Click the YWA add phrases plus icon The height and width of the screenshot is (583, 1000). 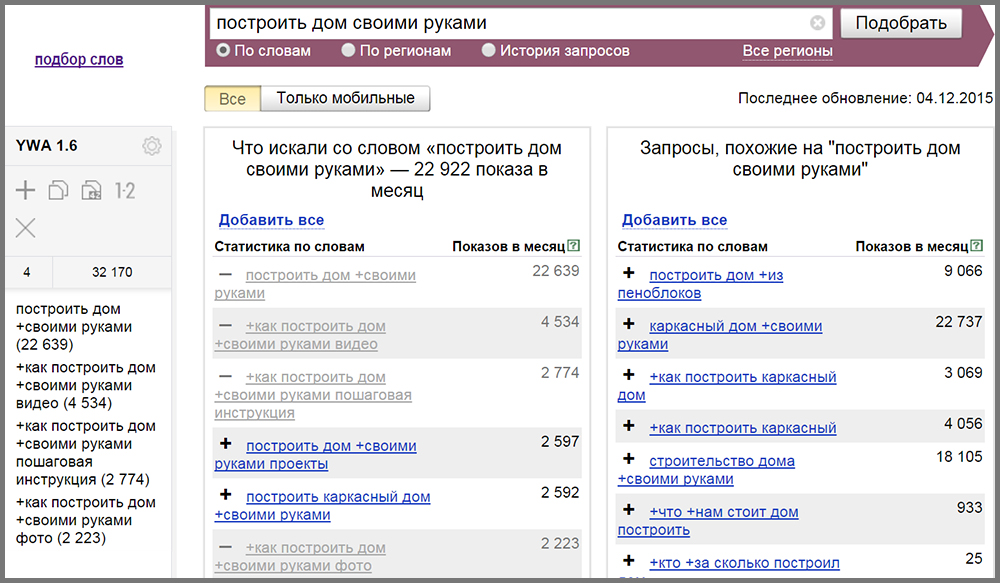pyautogui.click(x=26, y=190)
